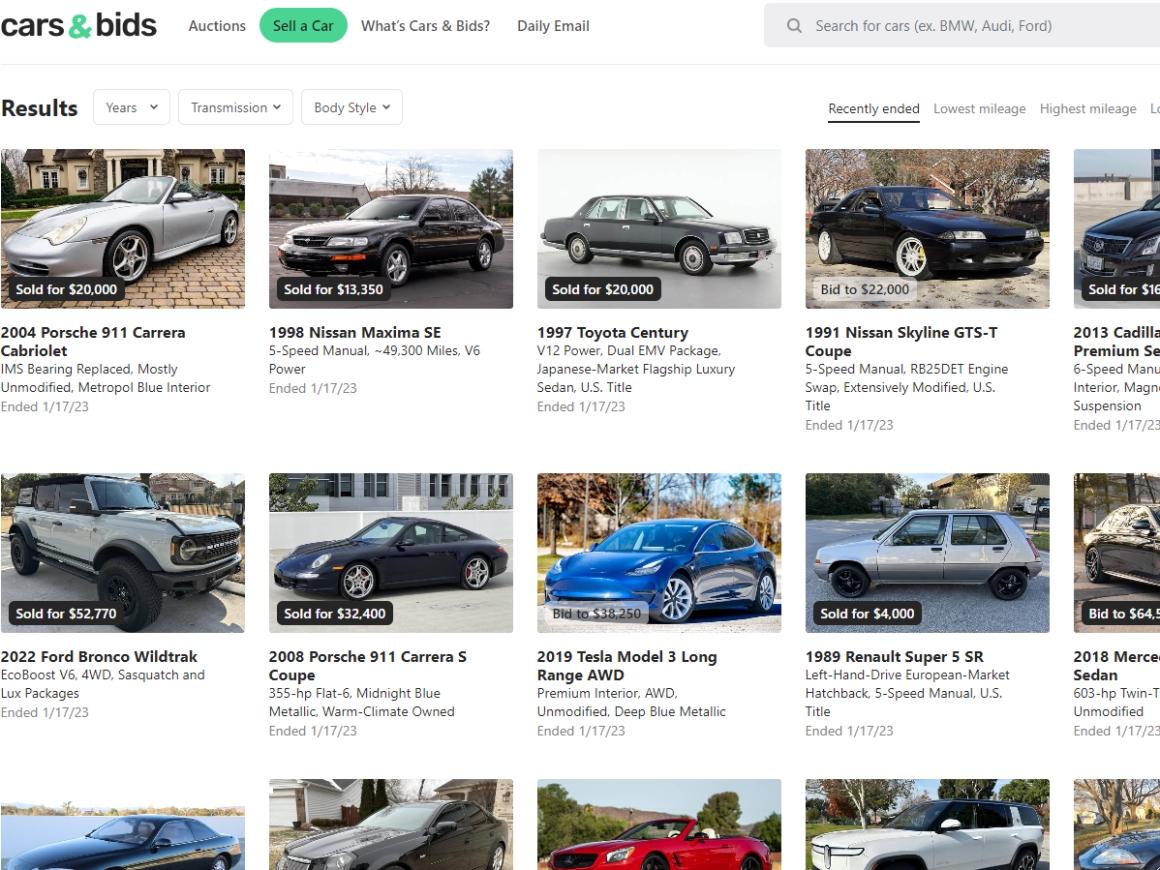Sort results by Lowest mileage
1160x870 pixels.
point(979,109)
